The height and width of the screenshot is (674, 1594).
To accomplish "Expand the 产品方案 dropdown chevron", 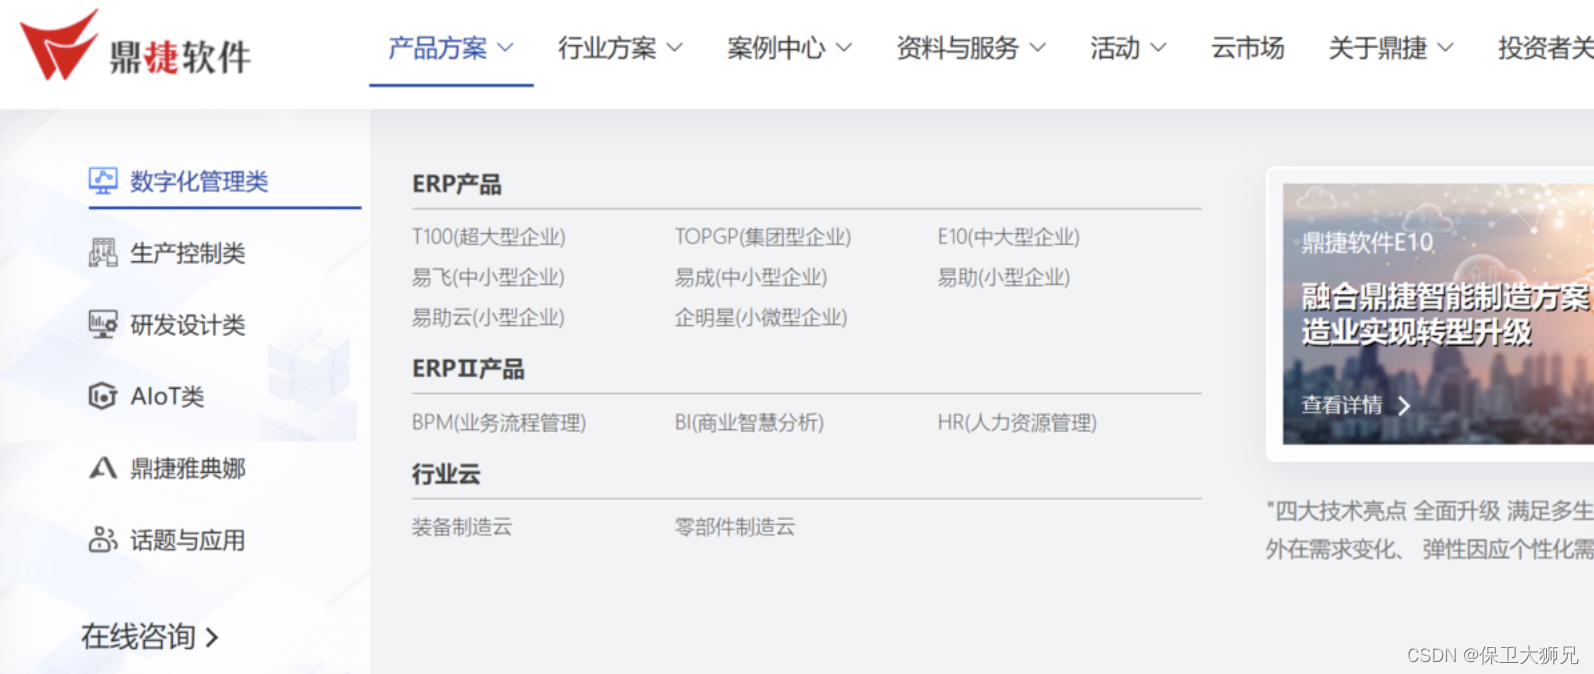I will pos(505,47).
